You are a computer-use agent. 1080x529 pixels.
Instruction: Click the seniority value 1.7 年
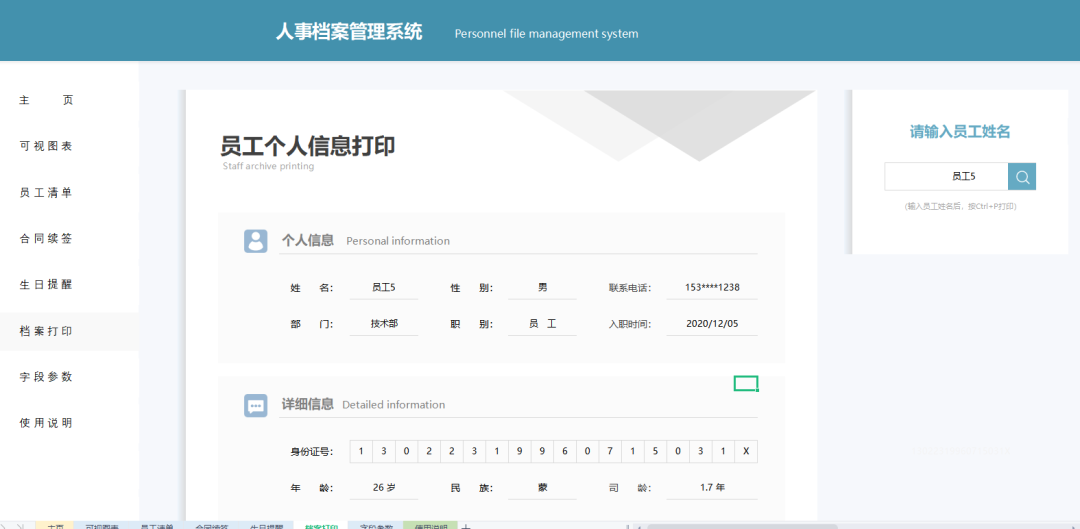(712, 488)
